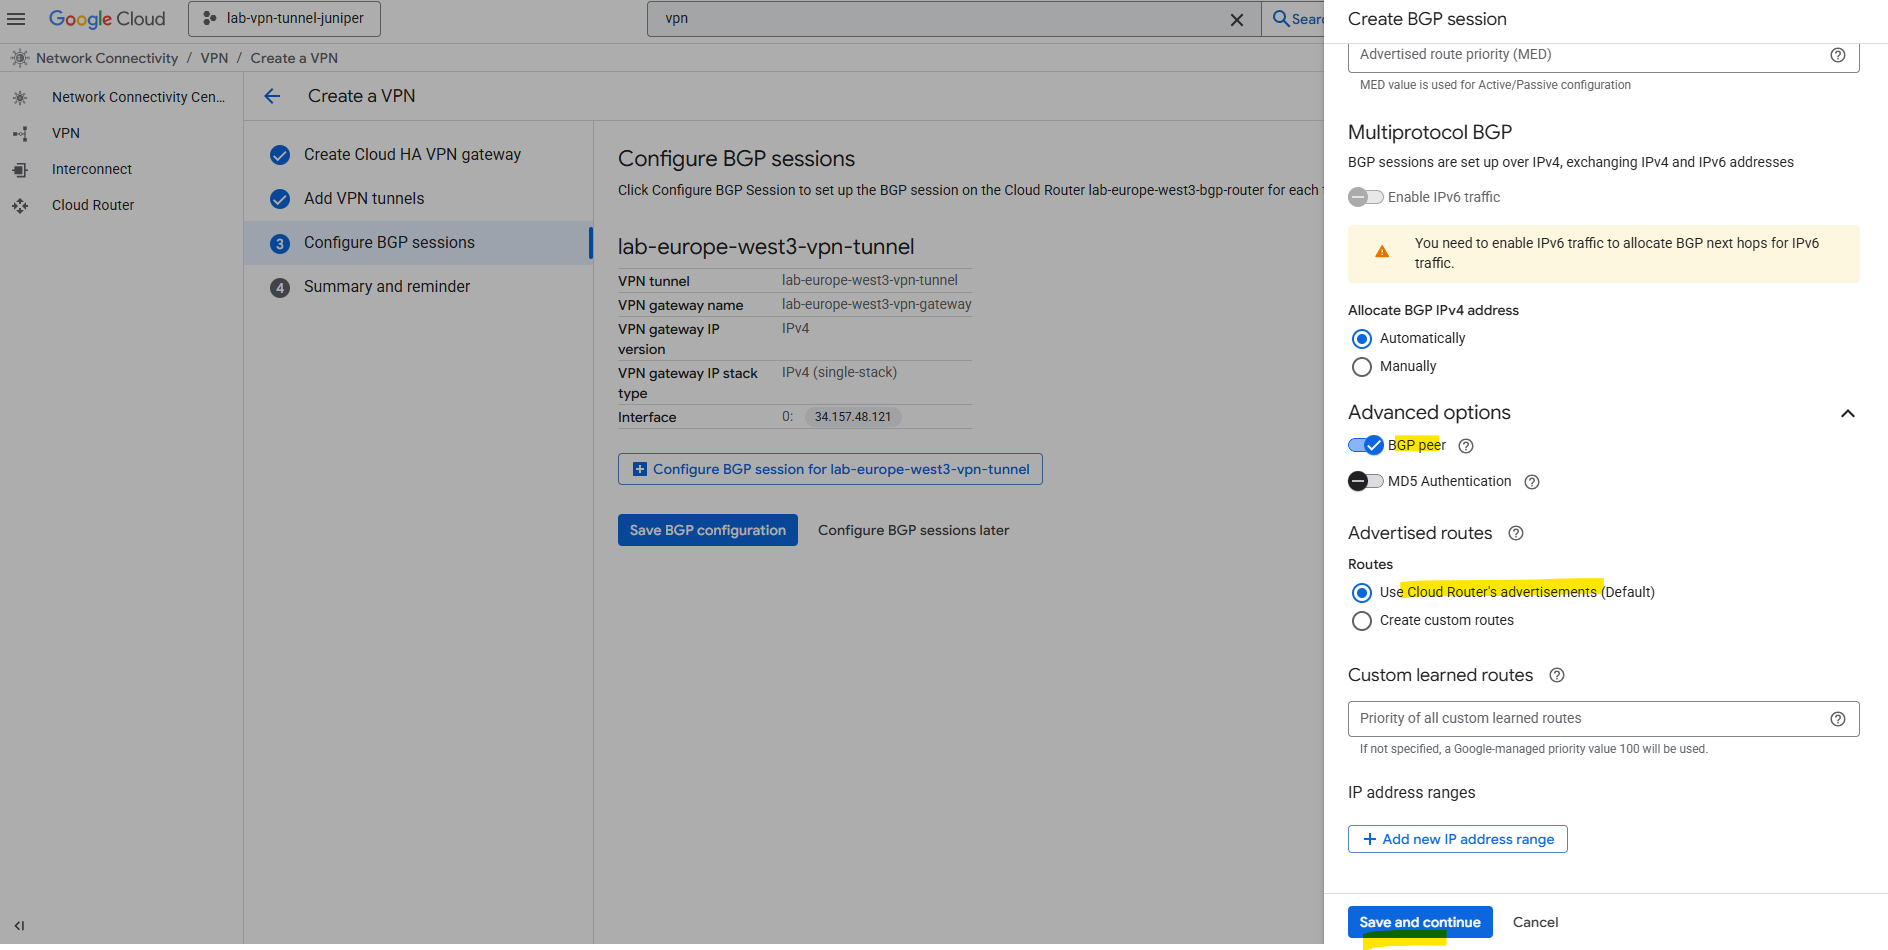Click the VPN sidebar icon
Image resolution: width=1888 pixels, height=950 pixels.
tap(20, 133)
